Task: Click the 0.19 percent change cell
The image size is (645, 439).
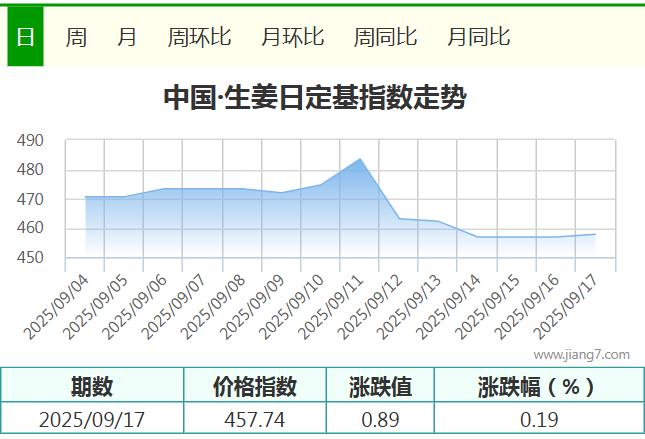Action: 539,420
